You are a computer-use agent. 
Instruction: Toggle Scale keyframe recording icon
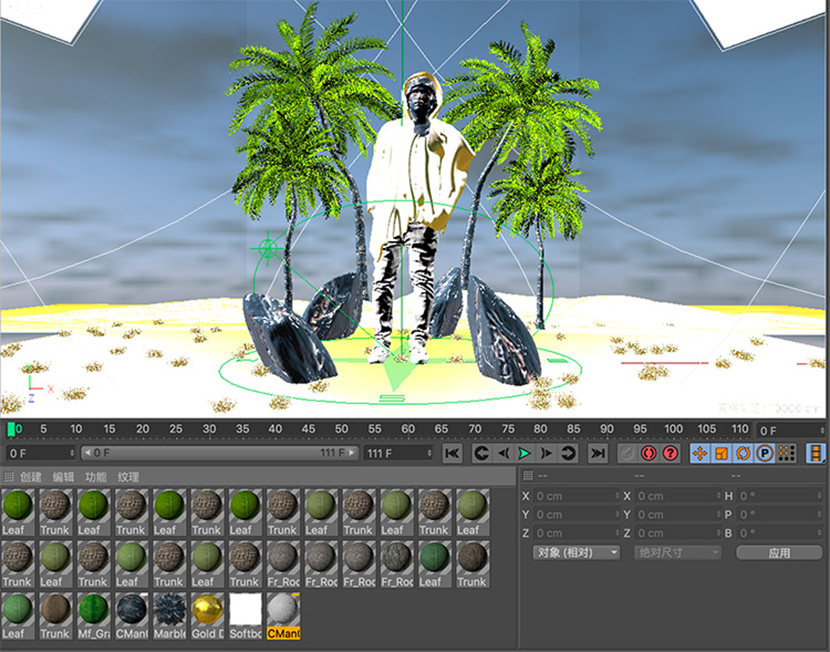[x=721, y=453]
